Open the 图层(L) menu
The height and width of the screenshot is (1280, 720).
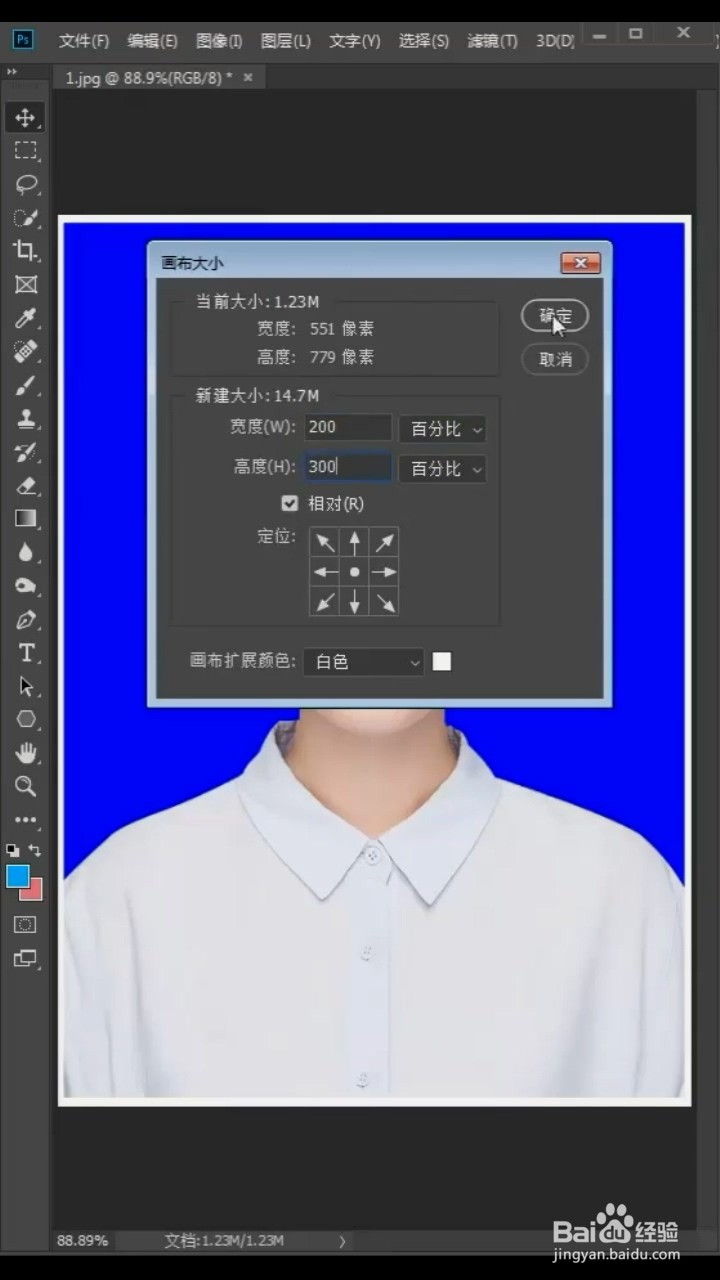(286, 41)
